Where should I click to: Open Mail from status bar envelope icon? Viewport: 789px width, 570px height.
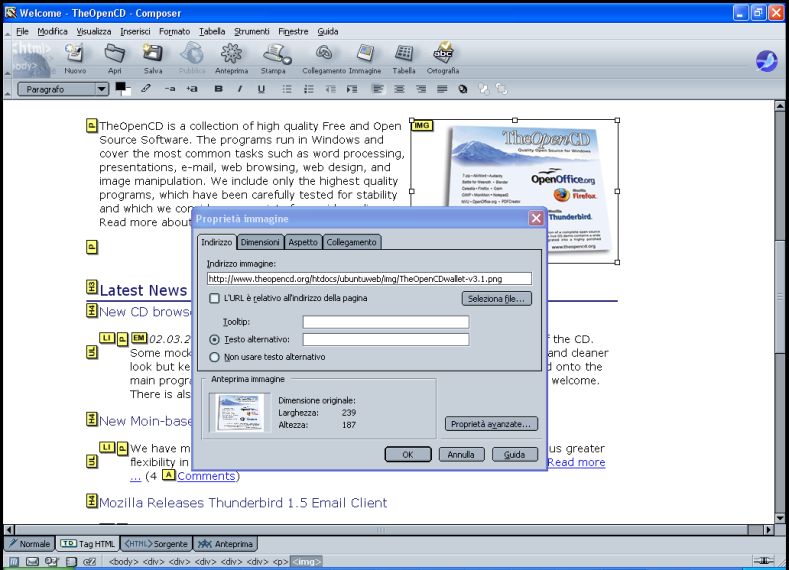click(x=32, y=561)
